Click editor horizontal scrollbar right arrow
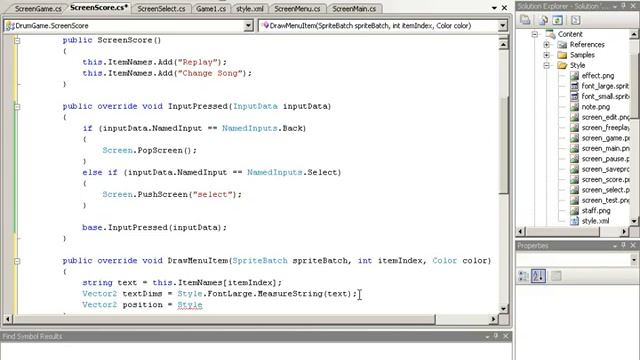Viewport: 640px width, 360px height. [493, 319]
